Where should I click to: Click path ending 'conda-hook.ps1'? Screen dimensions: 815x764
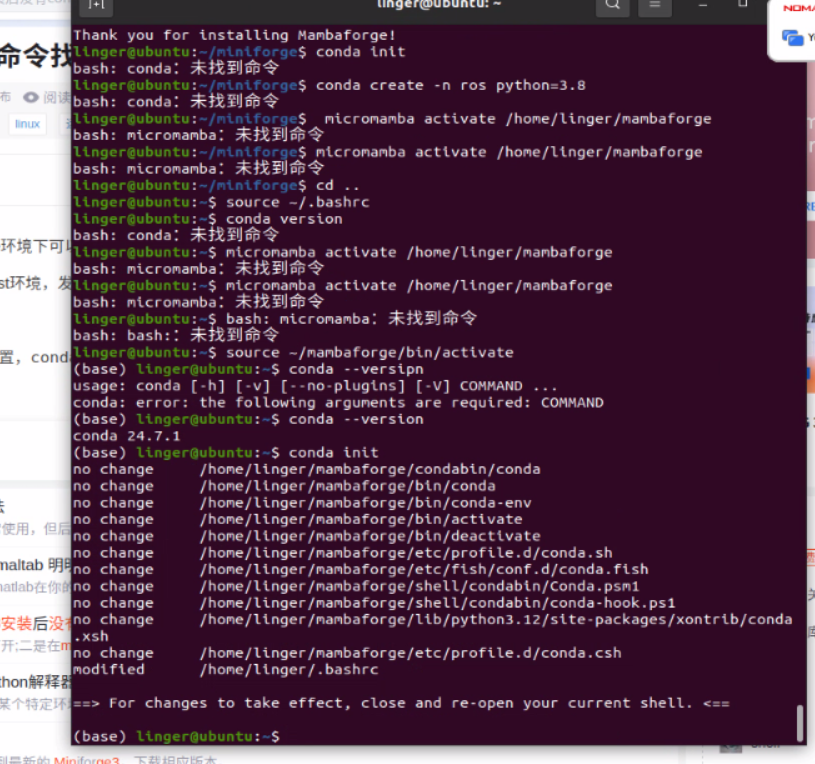pos(438,603)
